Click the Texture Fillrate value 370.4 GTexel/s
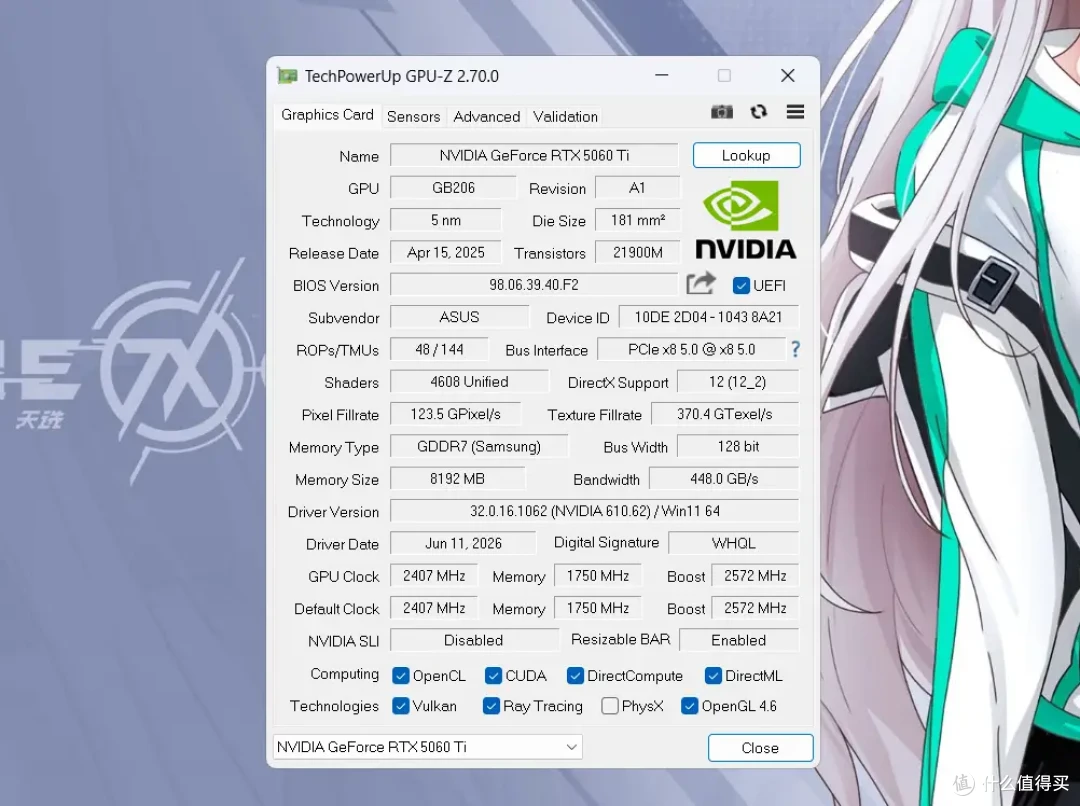The image size is (1080, 806). 725,414
